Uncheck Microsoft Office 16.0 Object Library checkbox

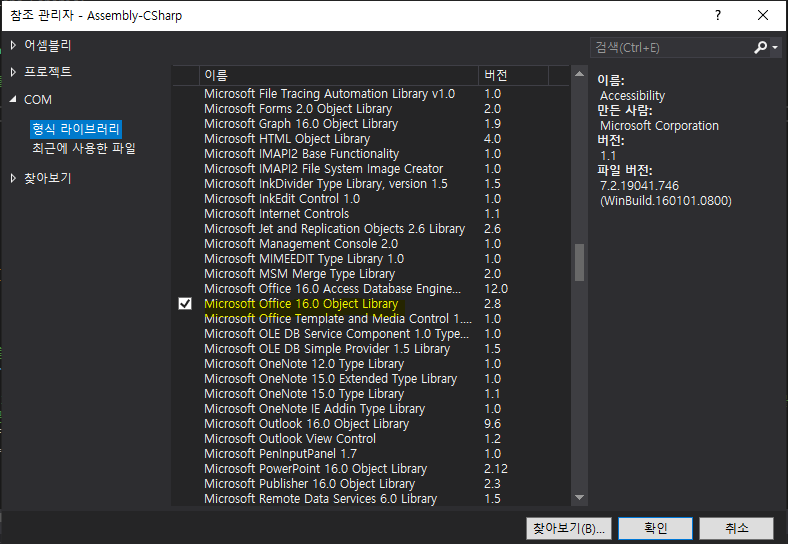185,304
